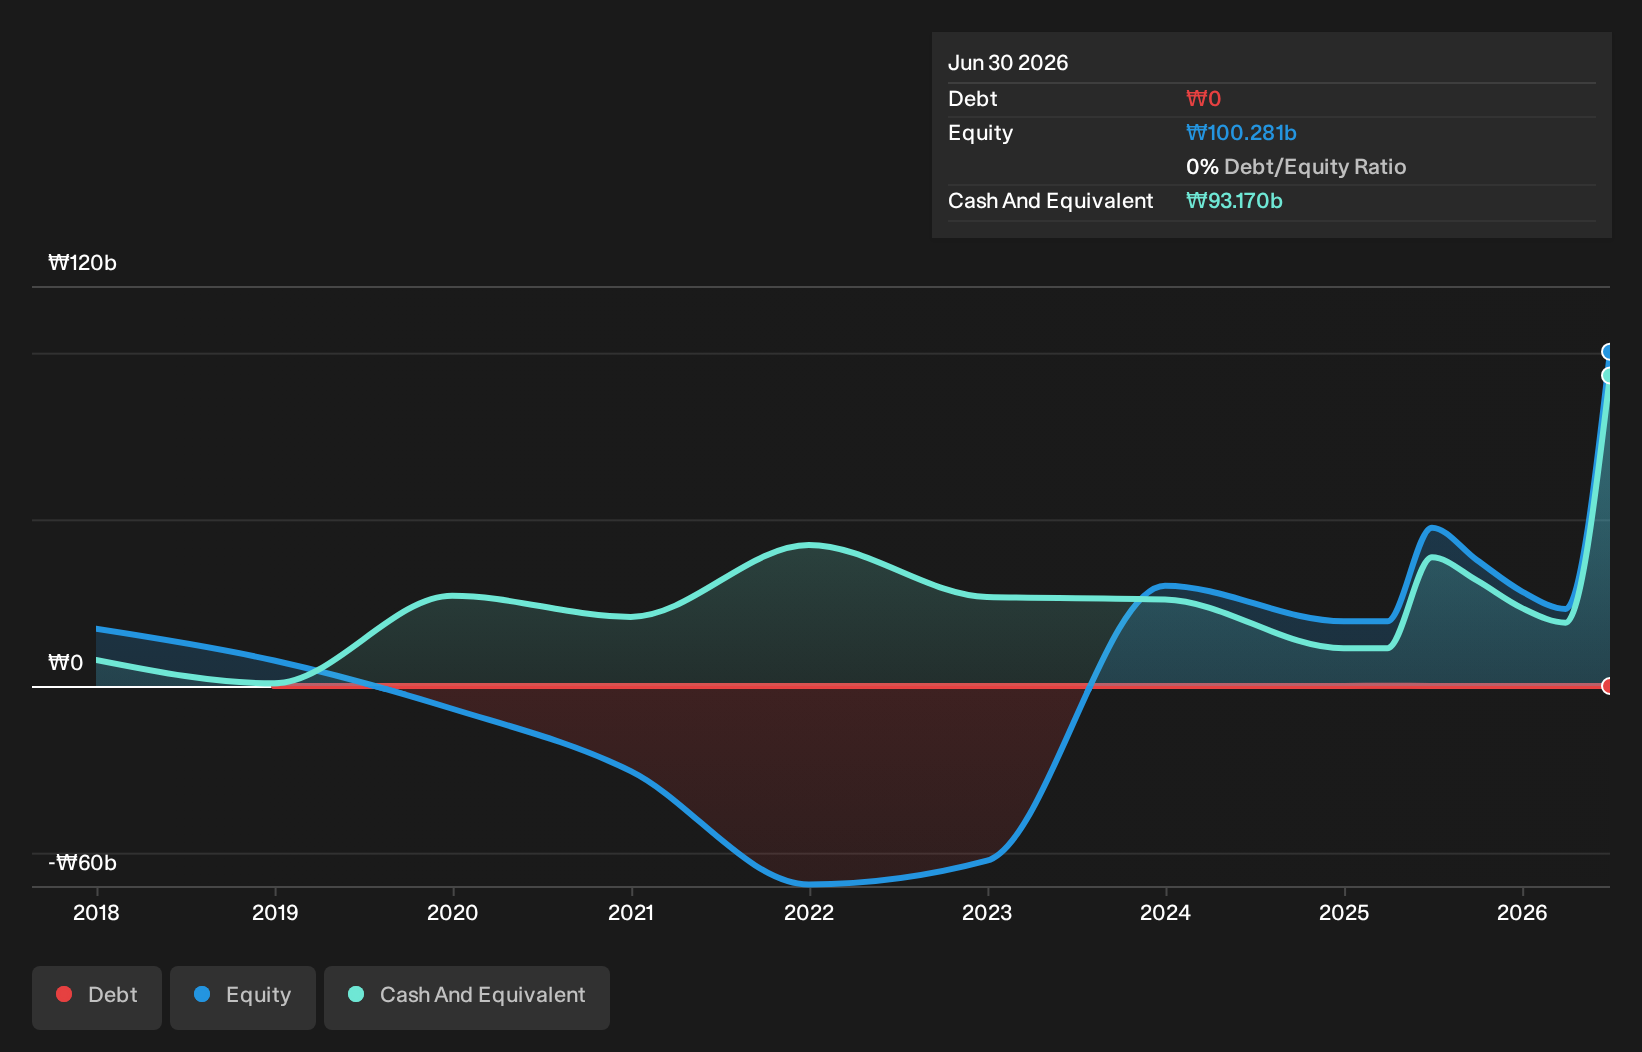Click the ₩120b y-axis label
The height and width of the screenshot is (1052, 1642).
coord(82,263)
